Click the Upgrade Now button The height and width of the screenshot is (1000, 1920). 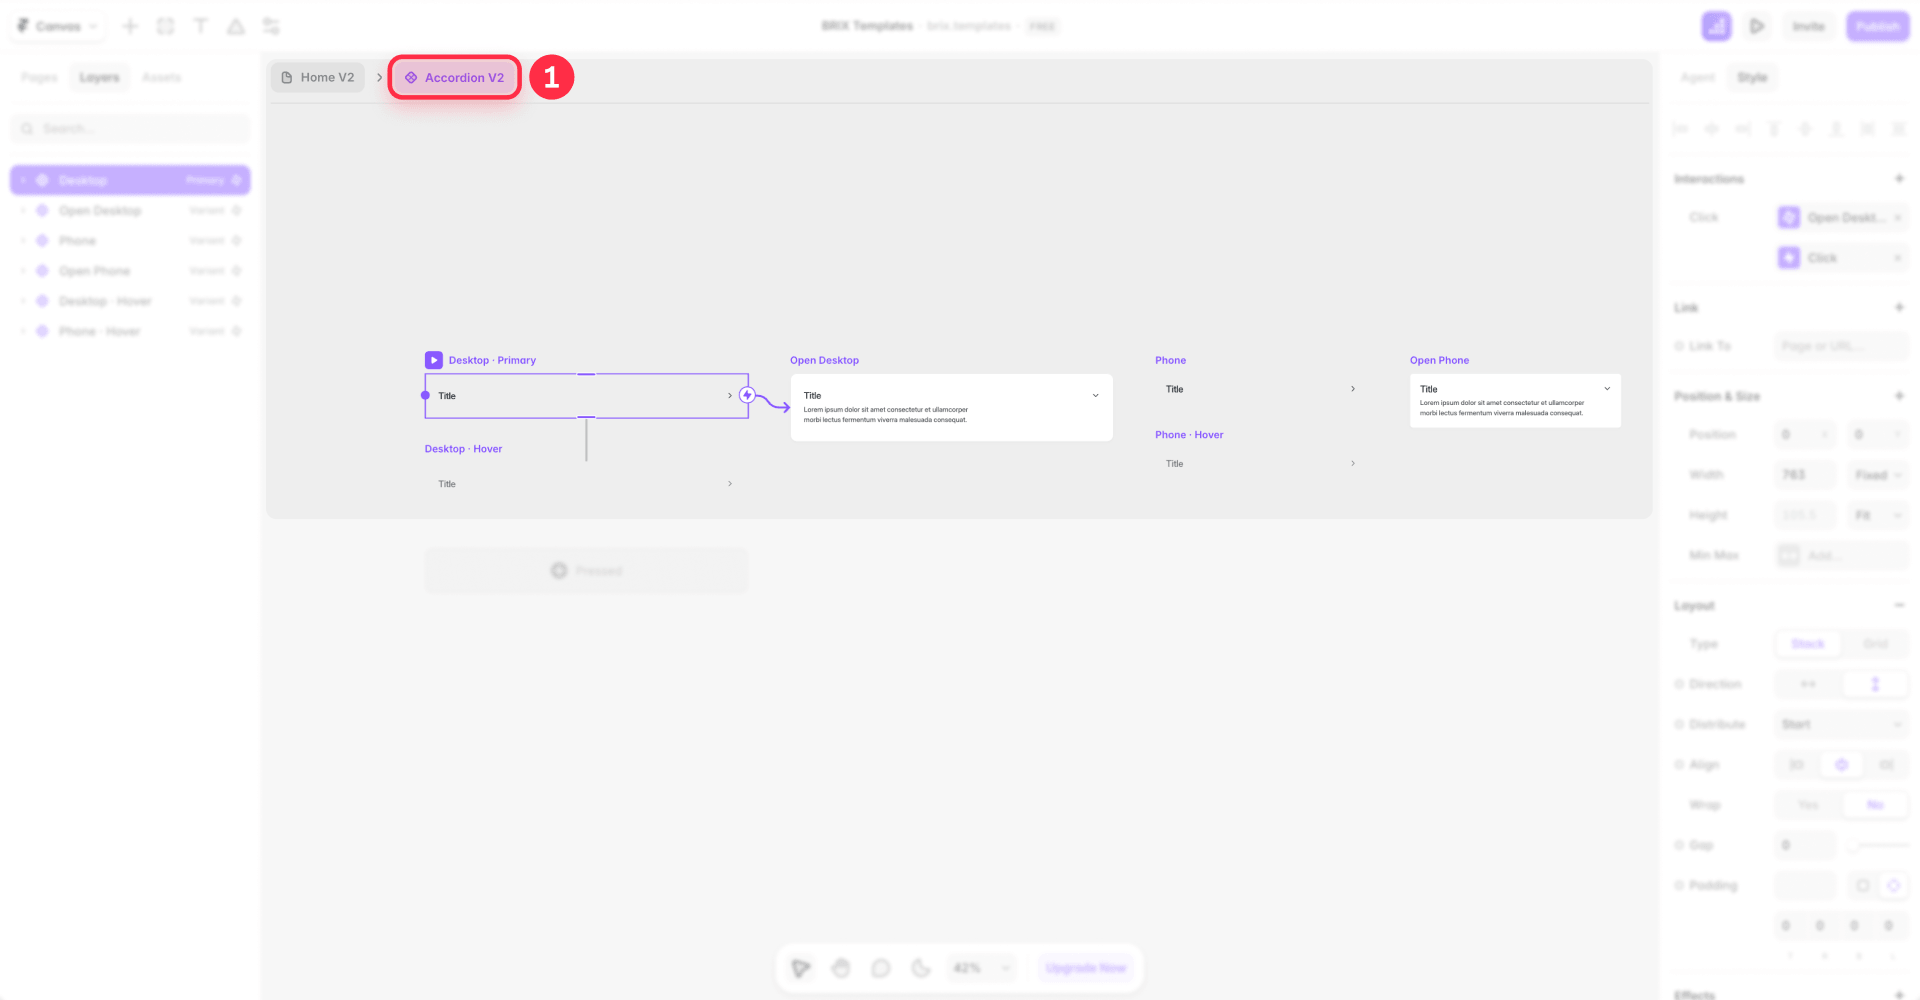[1086, 968]
